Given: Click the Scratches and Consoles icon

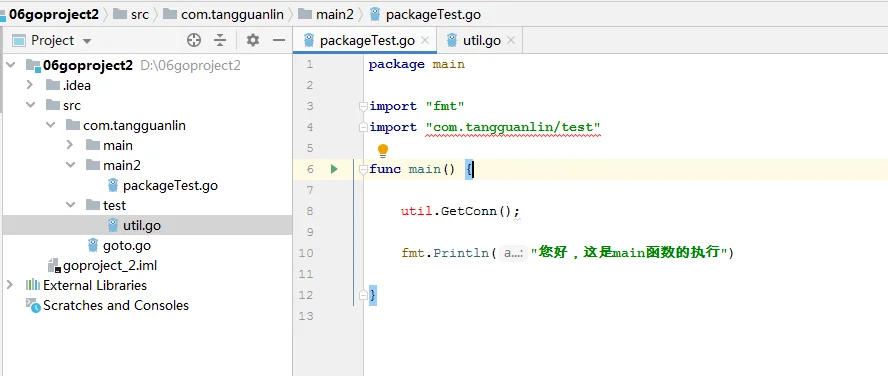Looking at the screenshot, I should (33, 305).
